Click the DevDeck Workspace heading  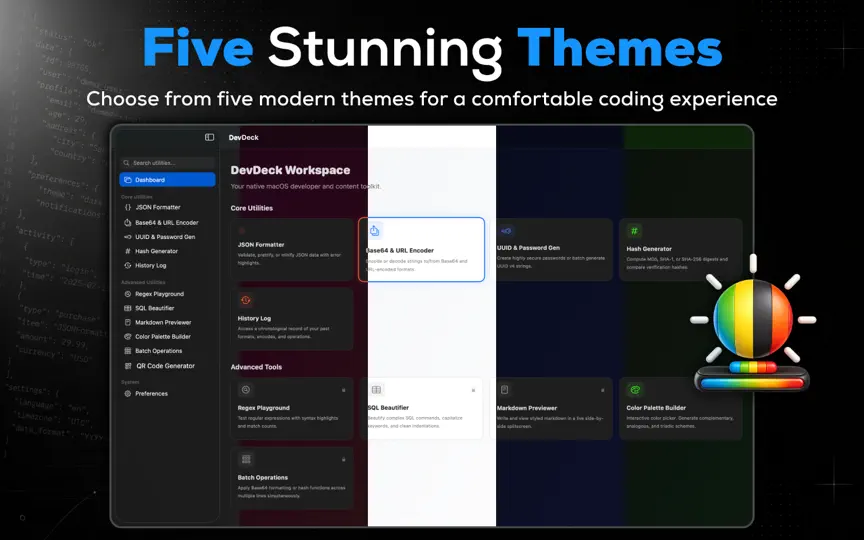pos(290,170)
